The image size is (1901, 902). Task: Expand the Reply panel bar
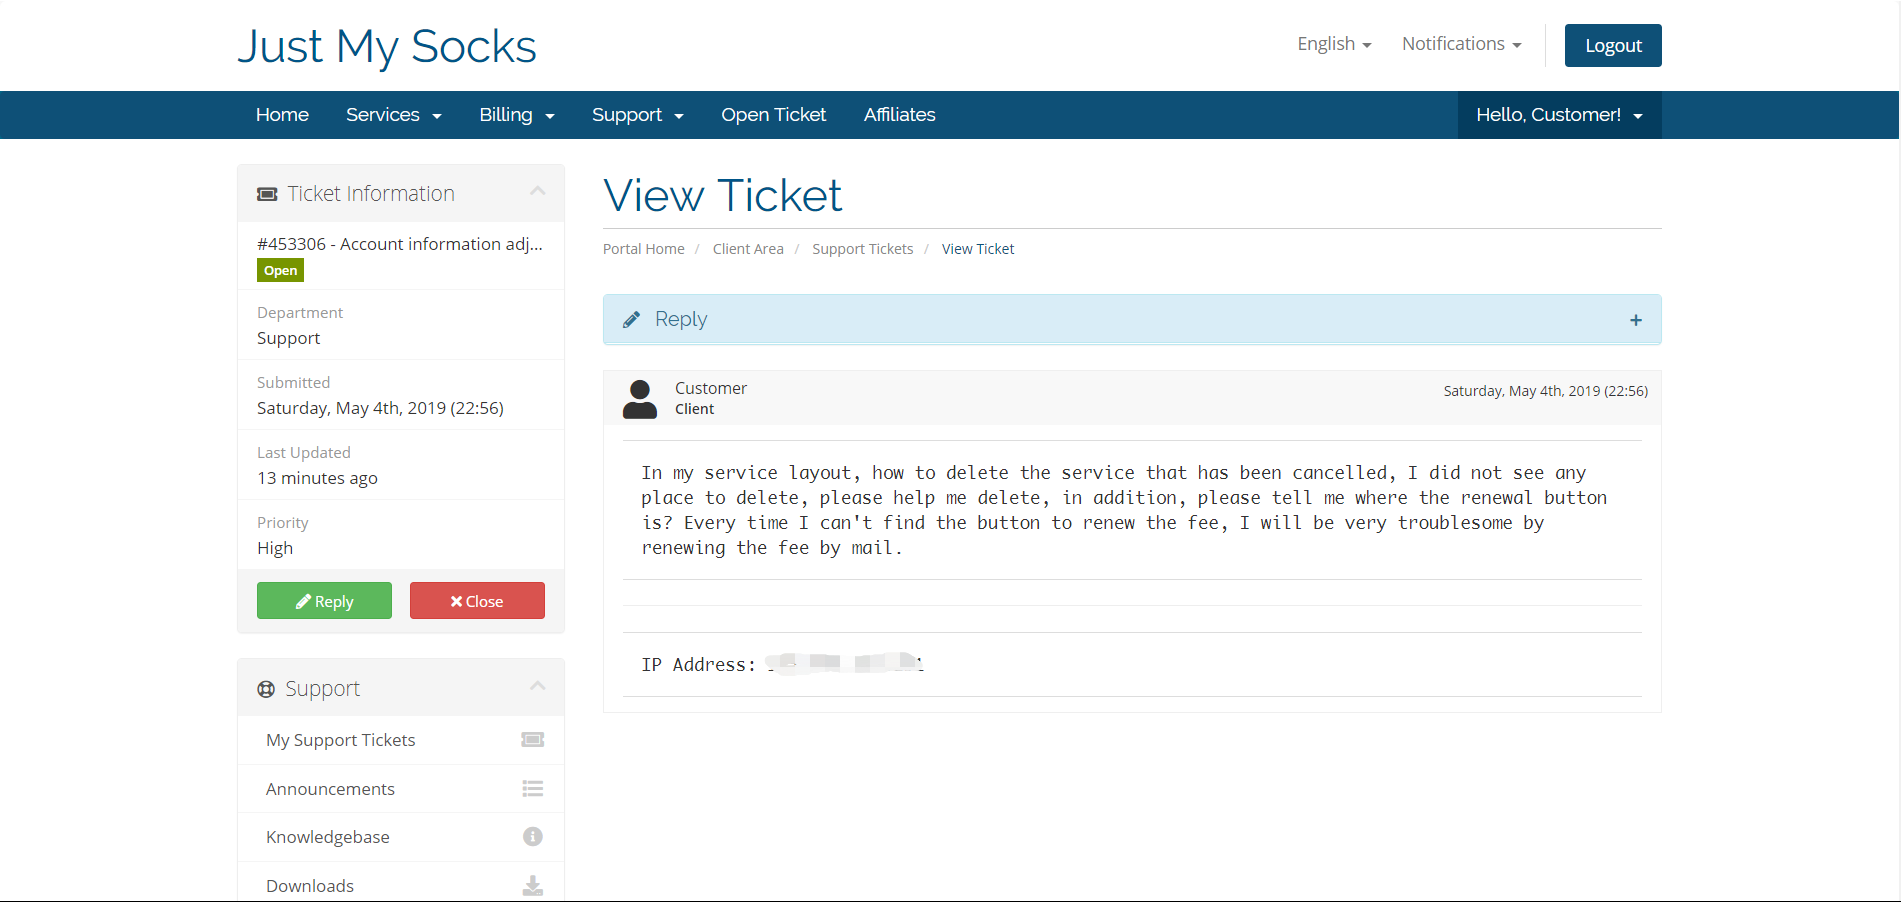click(x=1132, y=320)
